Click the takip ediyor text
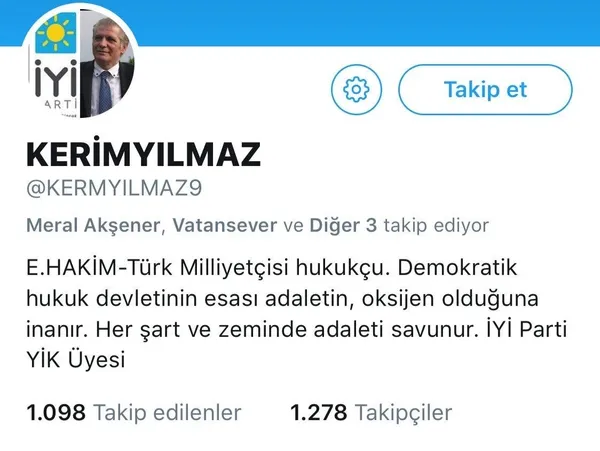 [436, 225]
